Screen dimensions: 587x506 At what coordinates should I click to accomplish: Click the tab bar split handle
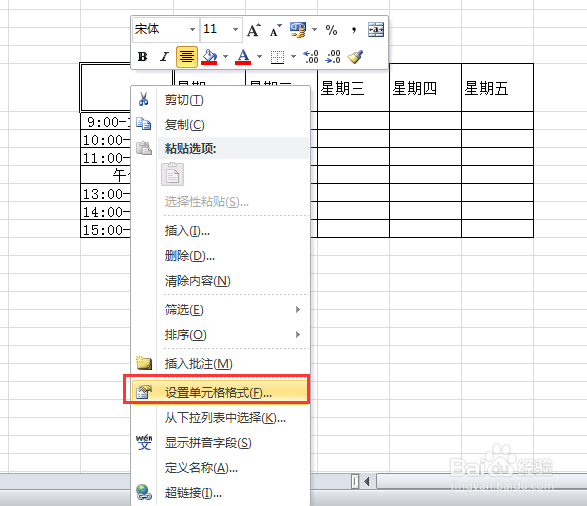[355, 481]
